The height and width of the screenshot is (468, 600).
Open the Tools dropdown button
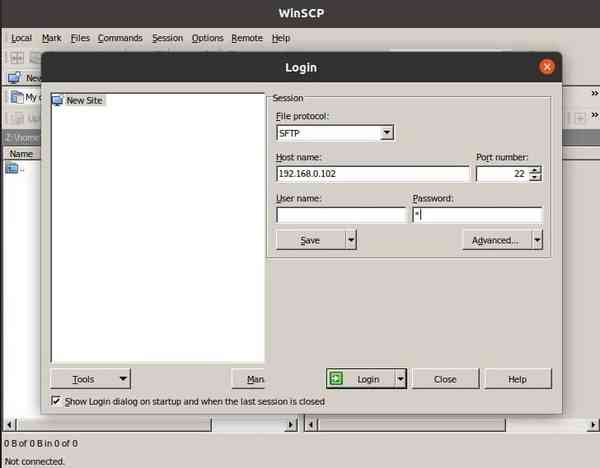click(90, 379)
